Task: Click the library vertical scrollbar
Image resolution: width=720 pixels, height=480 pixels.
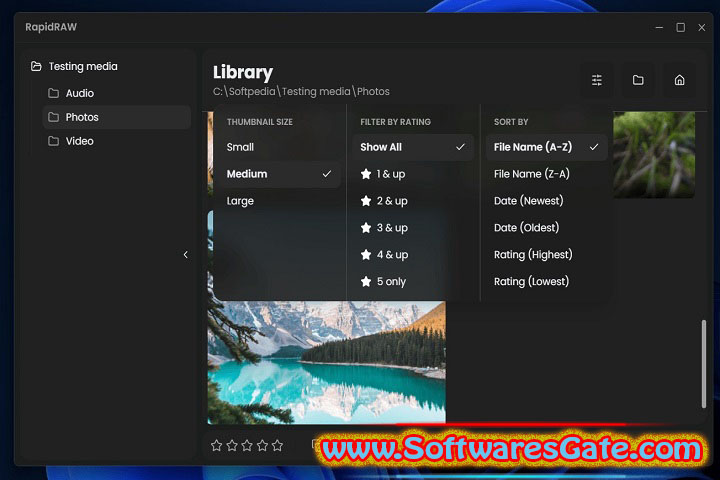Action: (x=704, y=364)
